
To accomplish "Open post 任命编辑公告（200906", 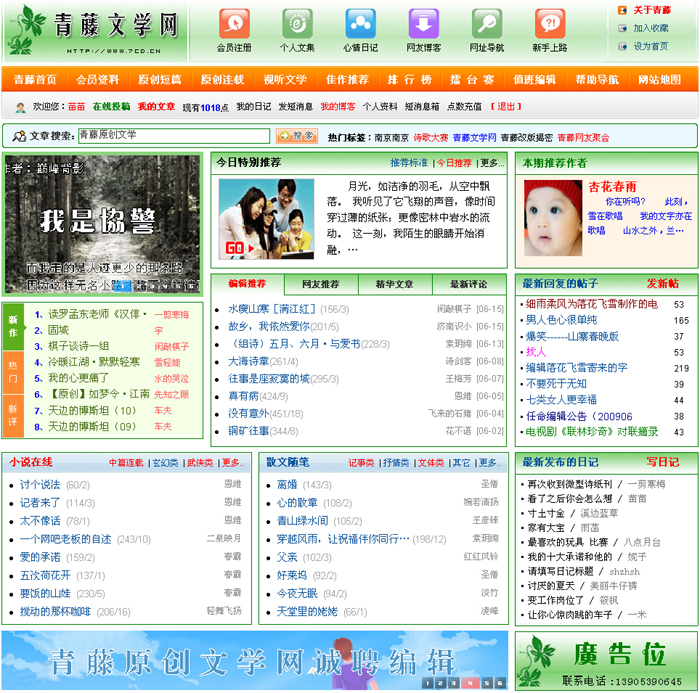I will [579, 416].
